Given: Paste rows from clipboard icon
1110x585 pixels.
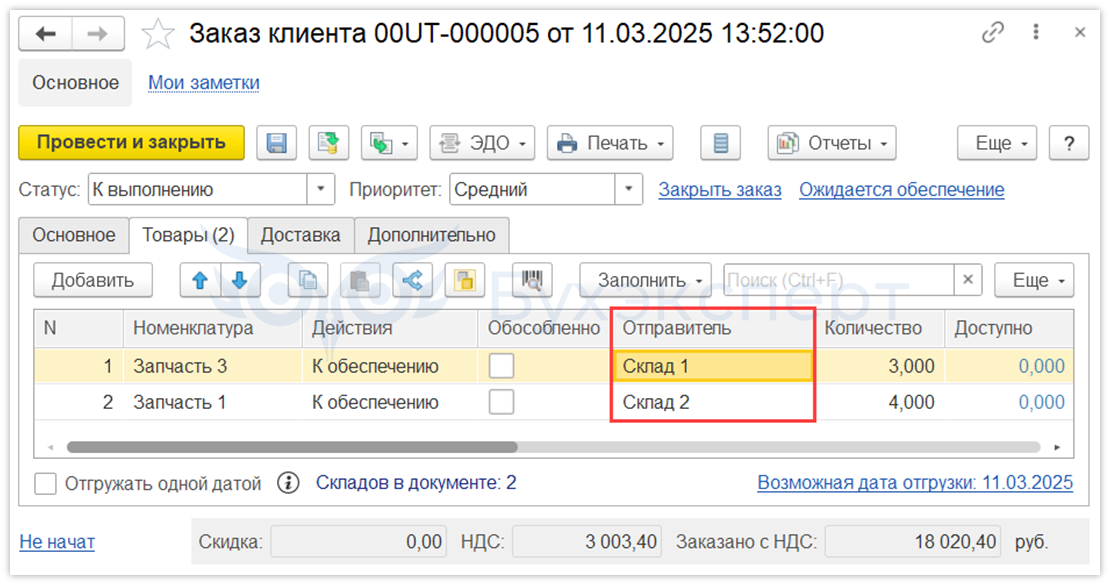Looking at the screenshot, I should click(360, 280).
